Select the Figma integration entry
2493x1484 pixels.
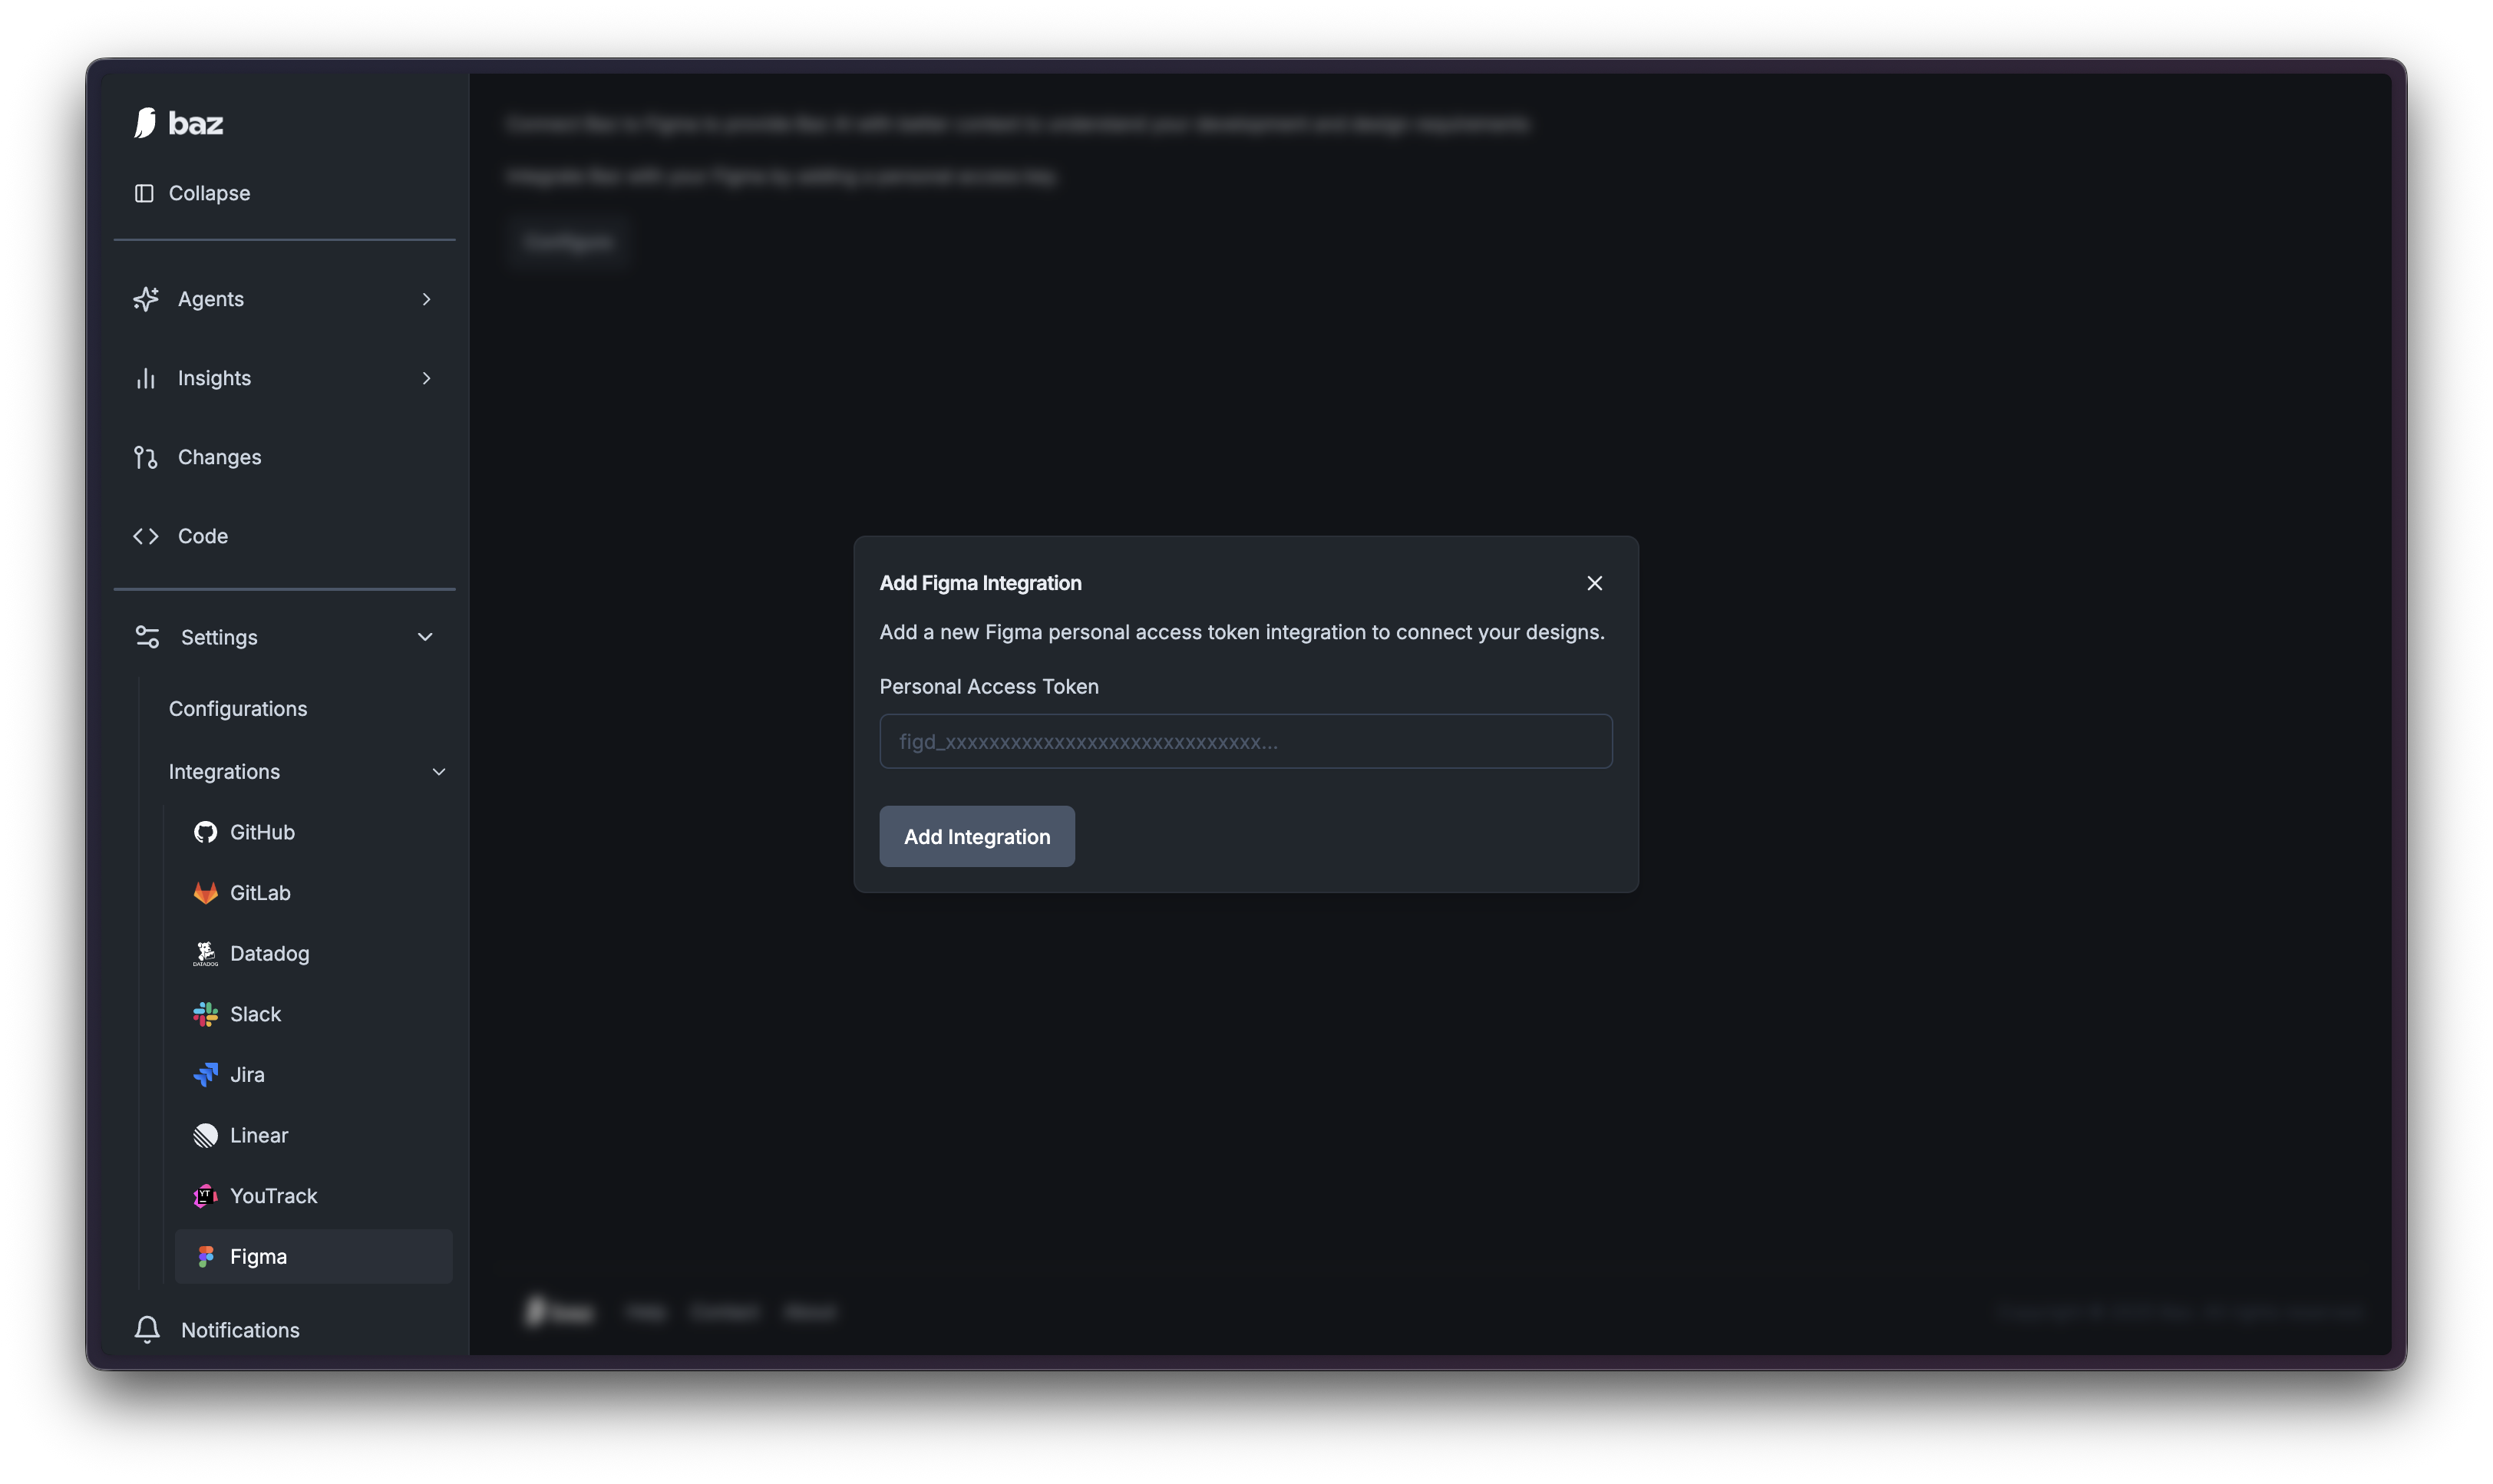[313, 1257]
